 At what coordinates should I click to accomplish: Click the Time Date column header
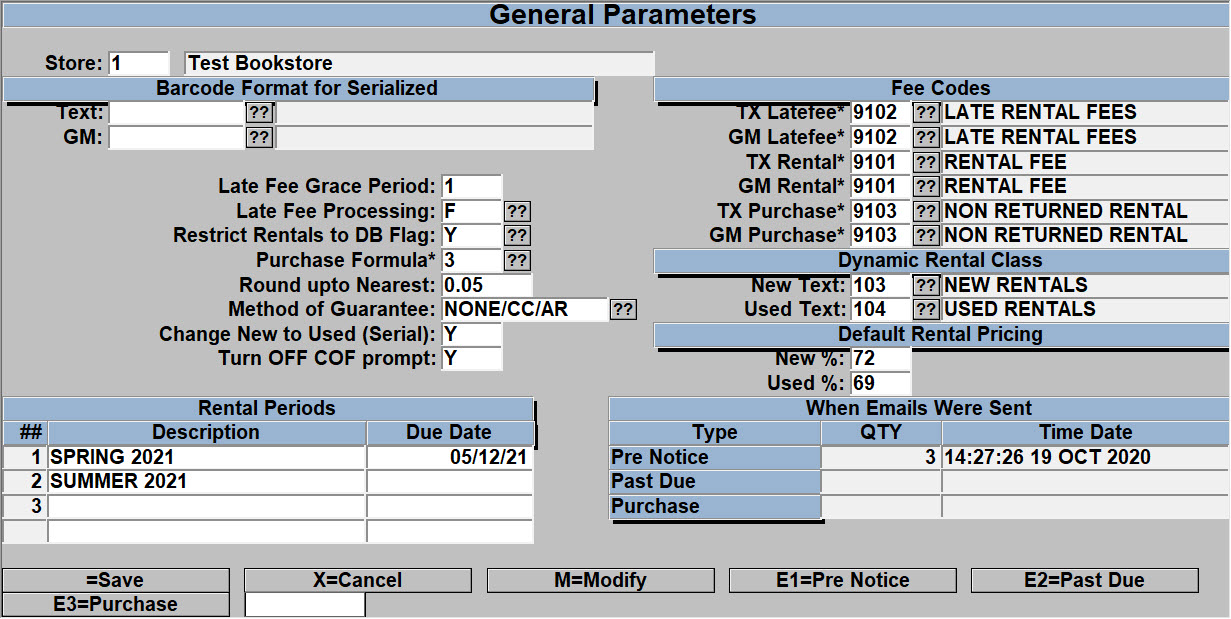pos(1086,433)
